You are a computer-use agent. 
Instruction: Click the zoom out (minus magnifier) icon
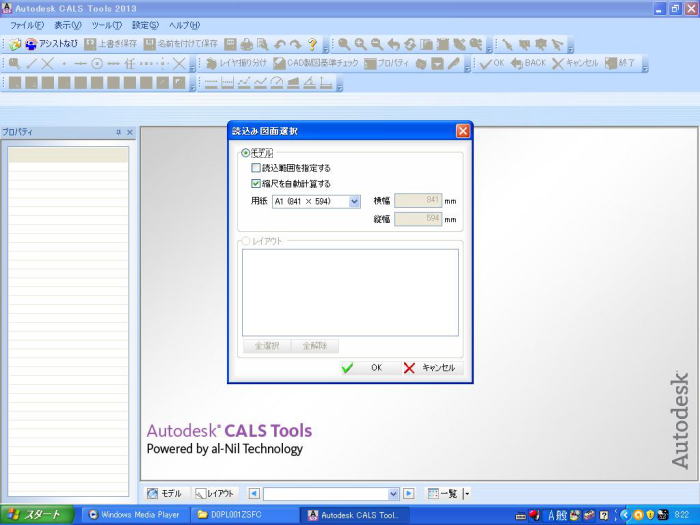tap(377, 44)
